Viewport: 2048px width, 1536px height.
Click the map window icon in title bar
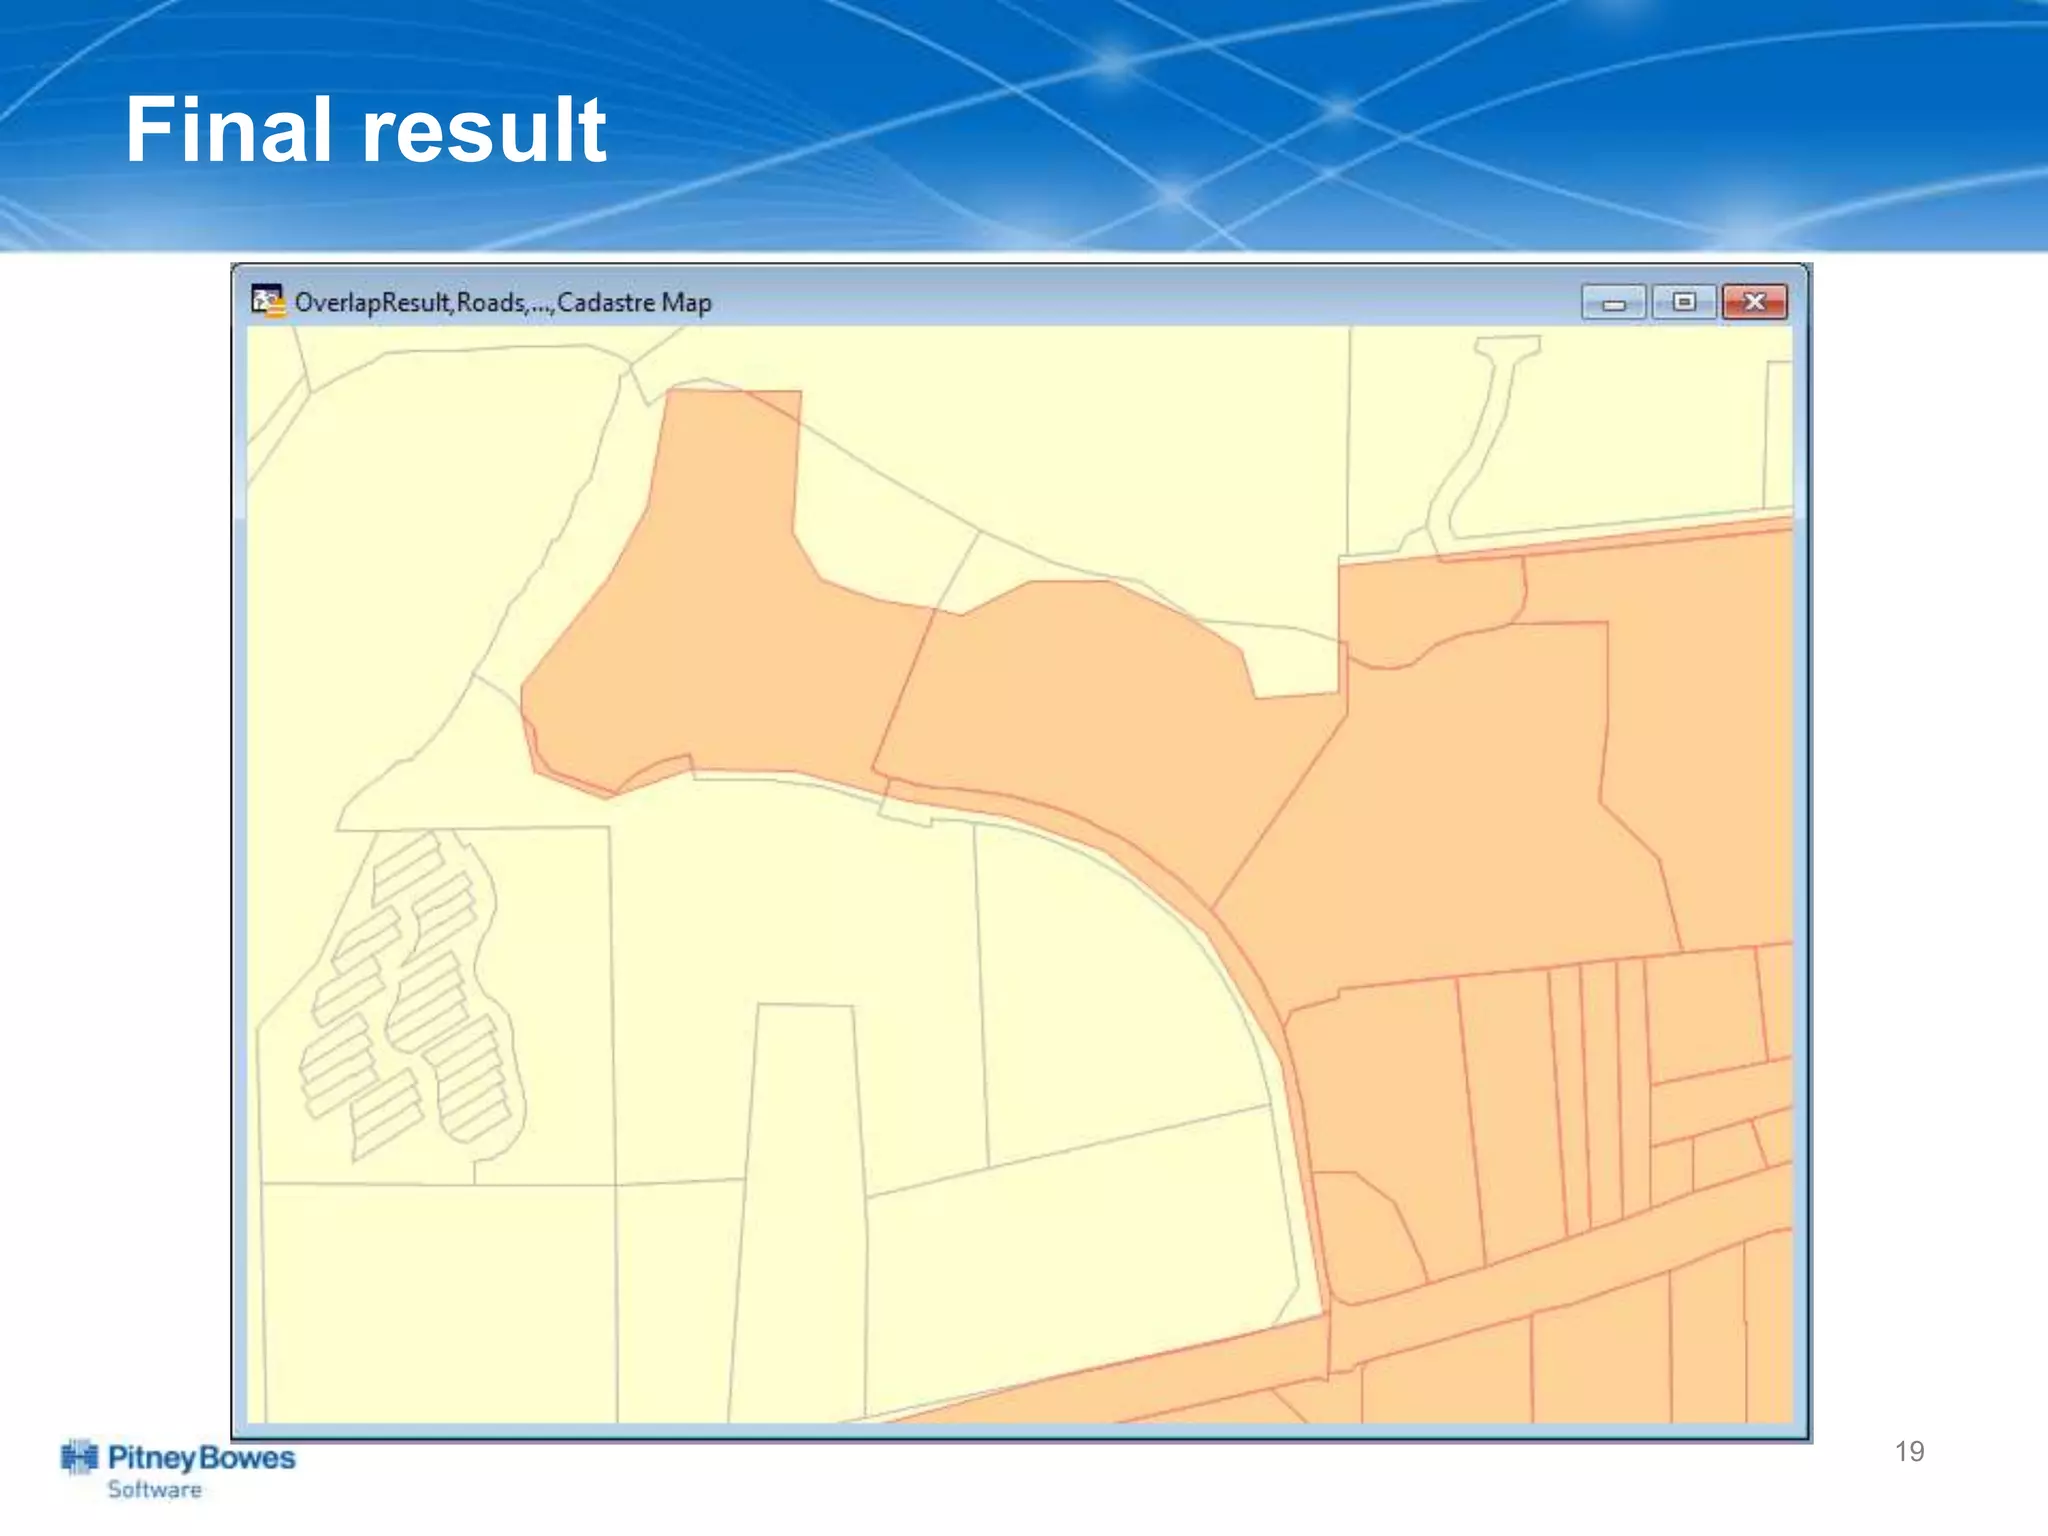[267, 301]
